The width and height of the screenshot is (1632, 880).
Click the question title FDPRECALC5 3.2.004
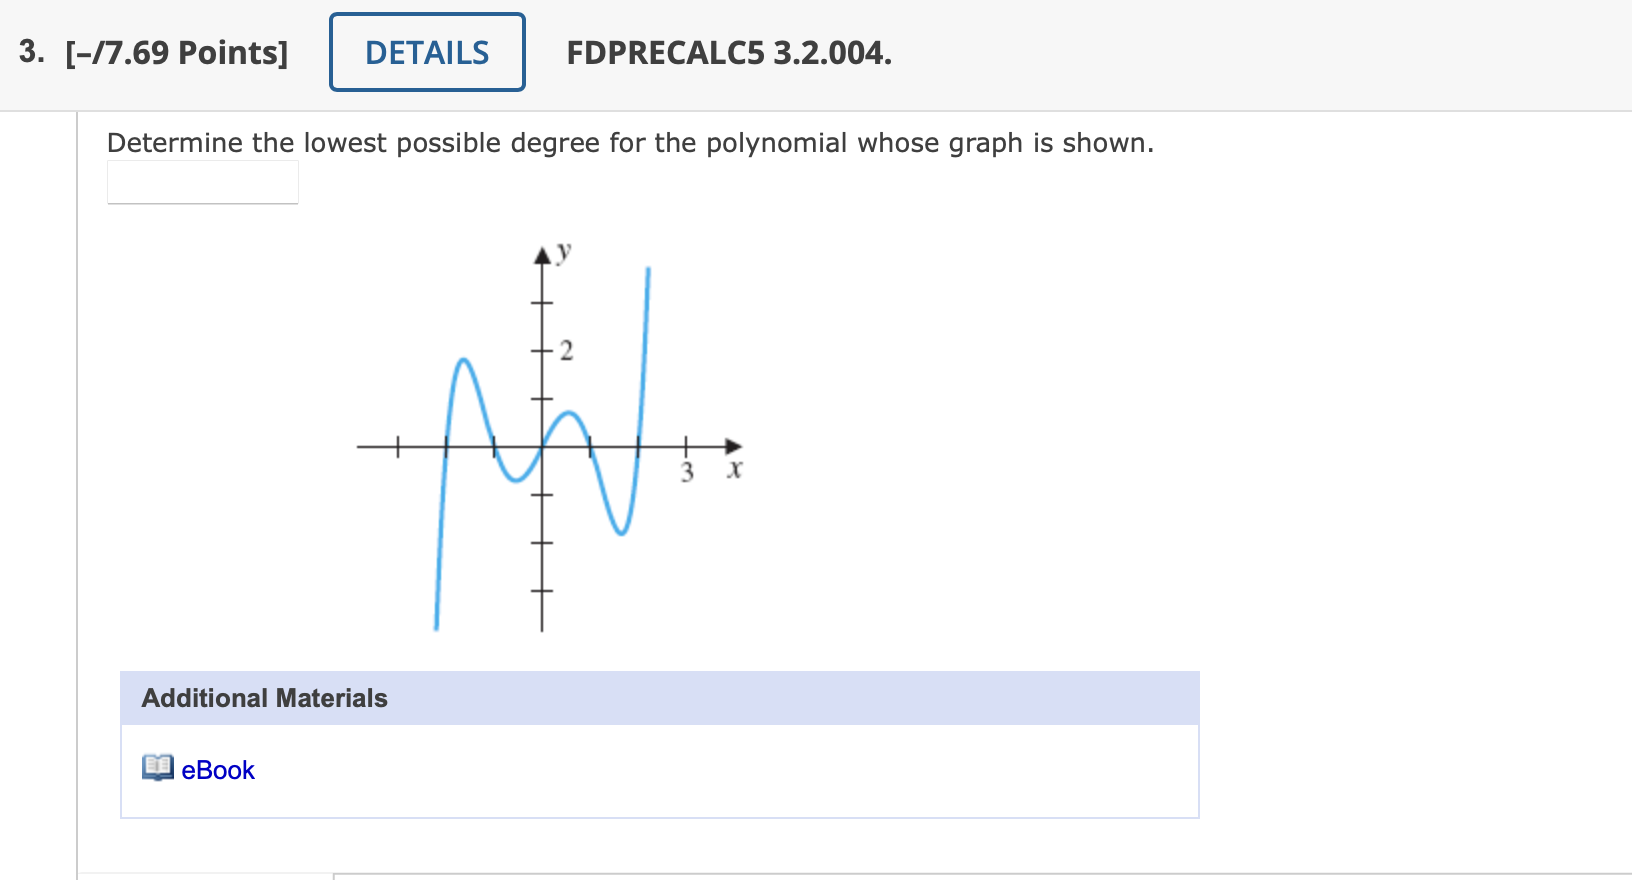(x=728, y=54)
